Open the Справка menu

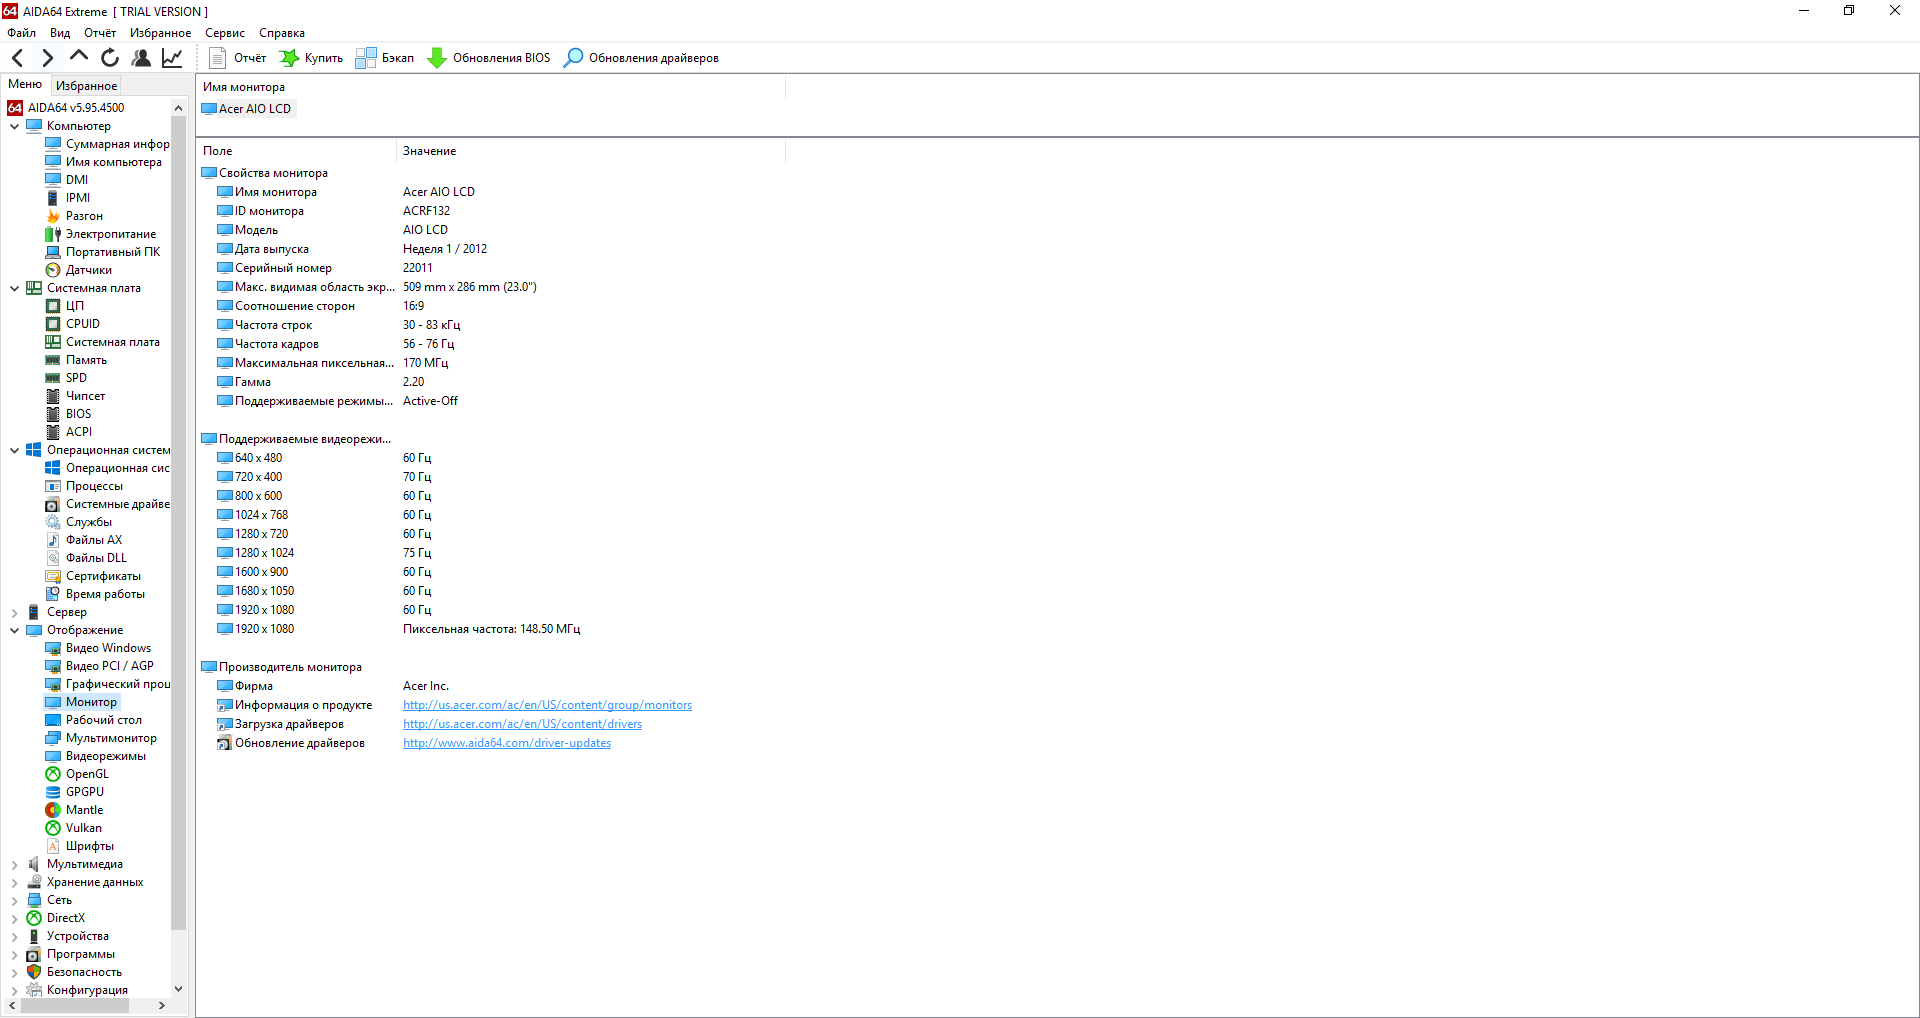(282, 33)
